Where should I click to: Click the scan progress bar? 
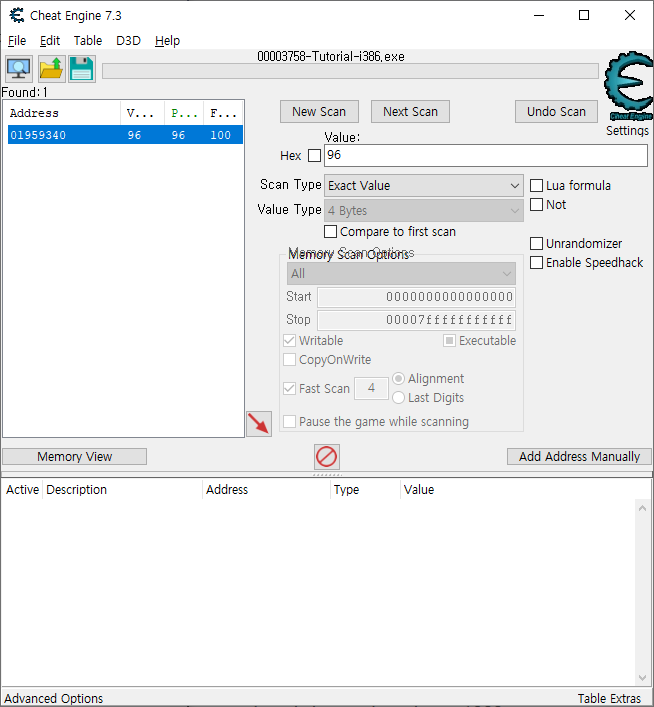point(350,71)
